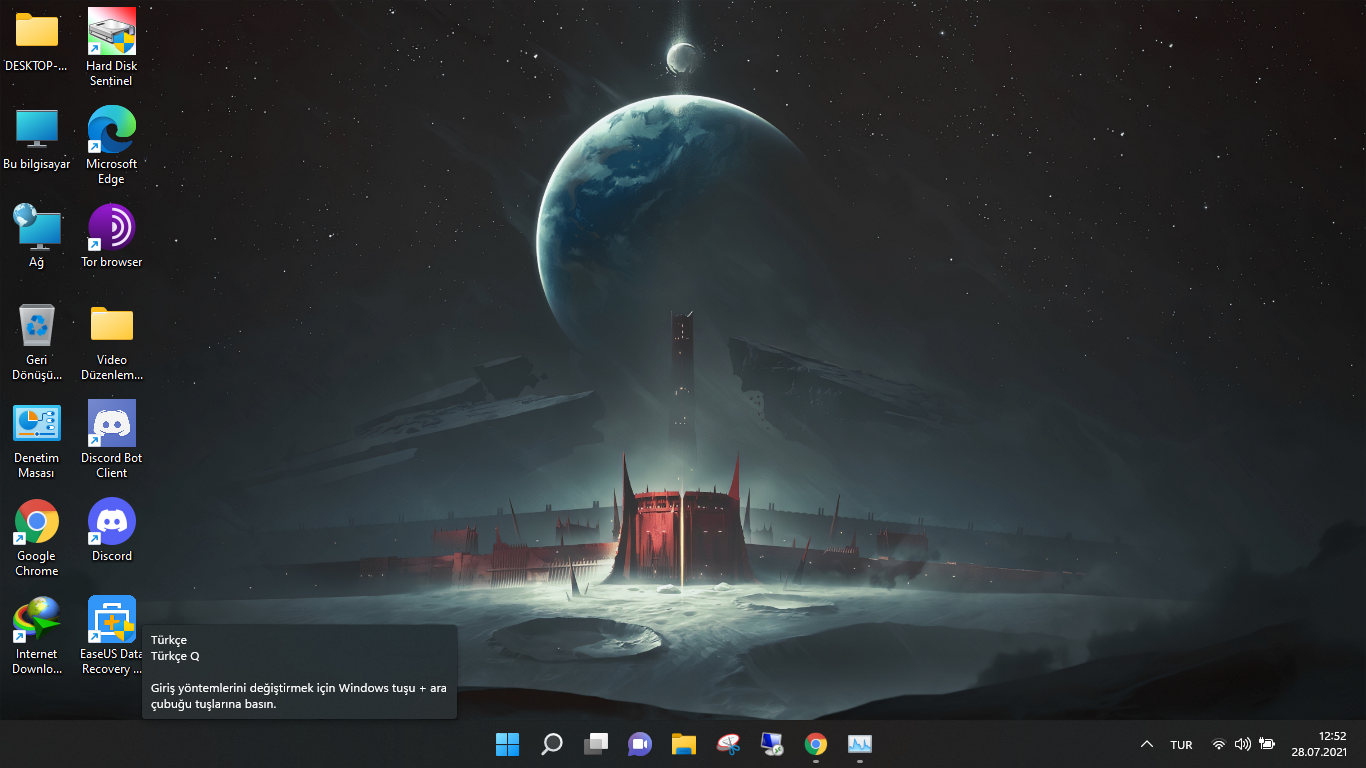
Task: Show hidden system tray icons
Action: pyautogui.click(x=1147, y=744)
